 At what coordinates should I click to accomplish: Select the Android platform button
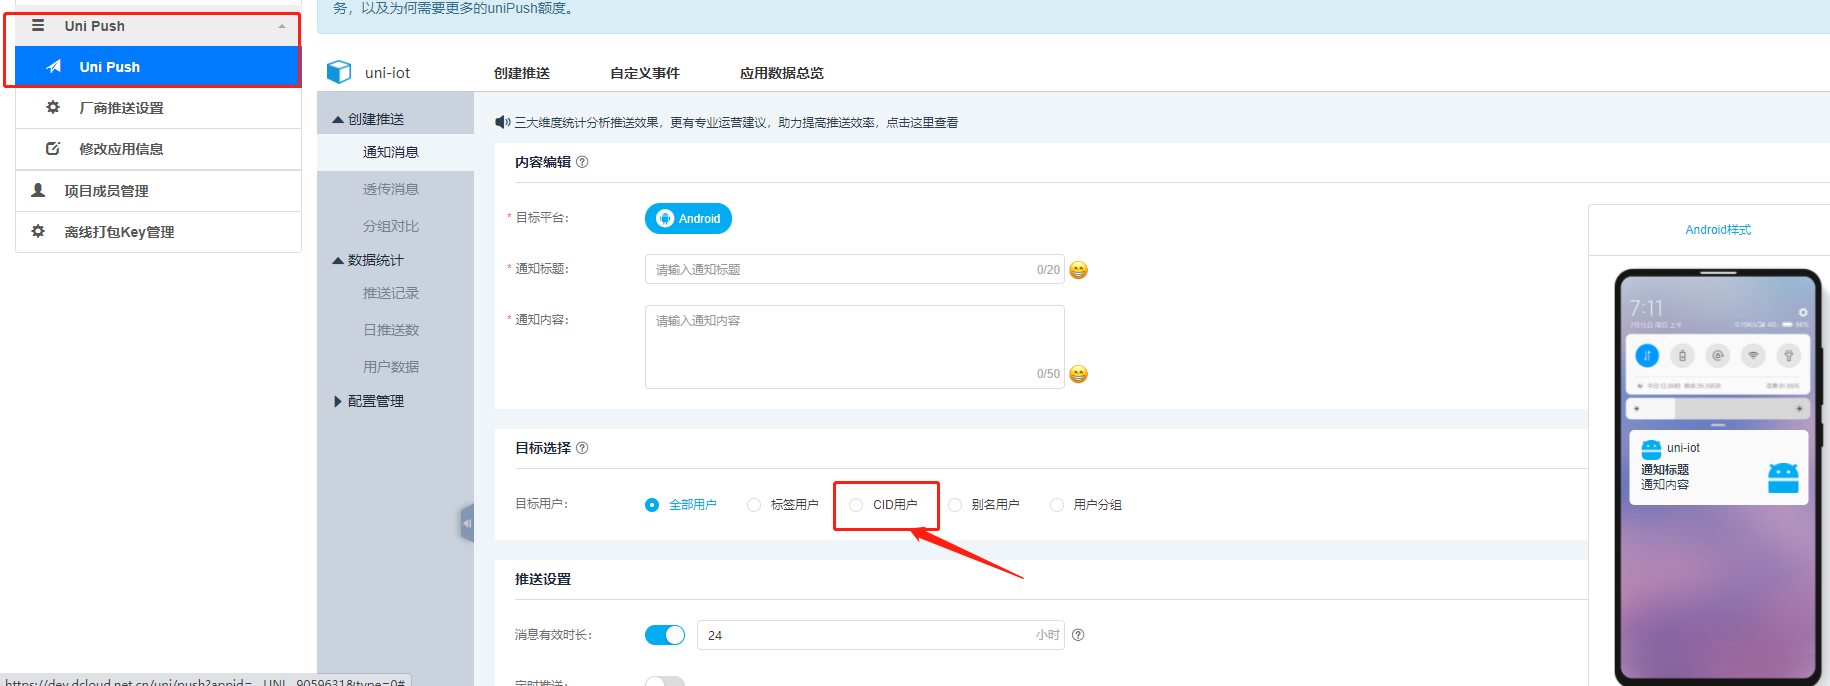click(x=688, y=218)
